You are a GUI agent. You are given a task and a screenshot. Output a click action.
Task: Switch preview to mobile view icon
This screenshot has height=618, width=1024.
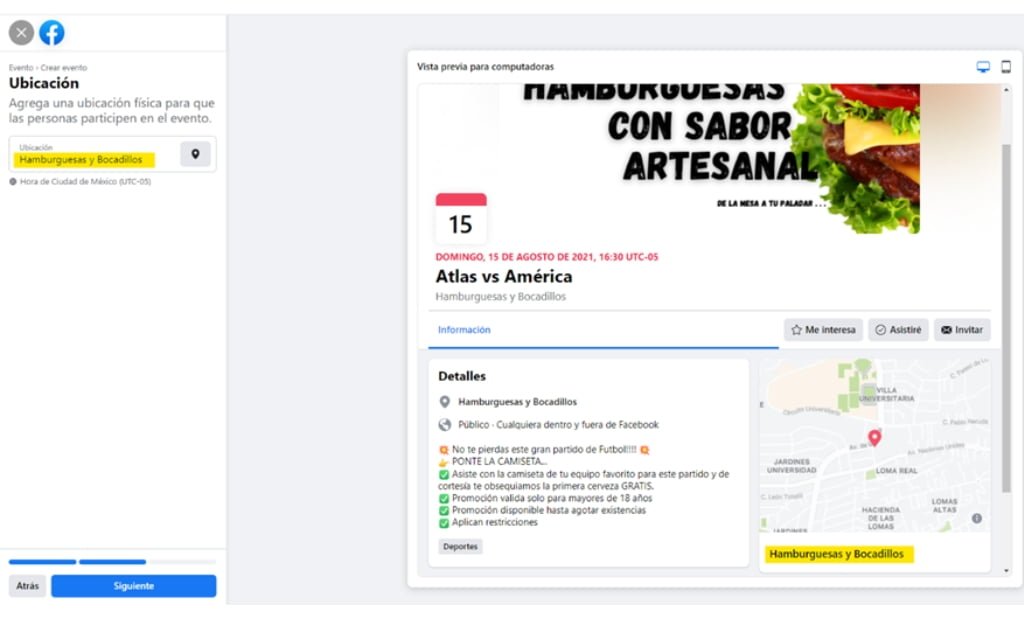(1008, 65)
